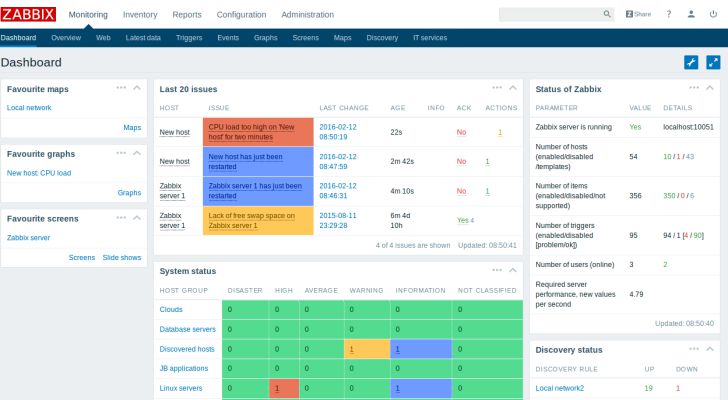Open the Lack of free swap space issue
This screenshot has height=400, width=728.
point(251,220)
